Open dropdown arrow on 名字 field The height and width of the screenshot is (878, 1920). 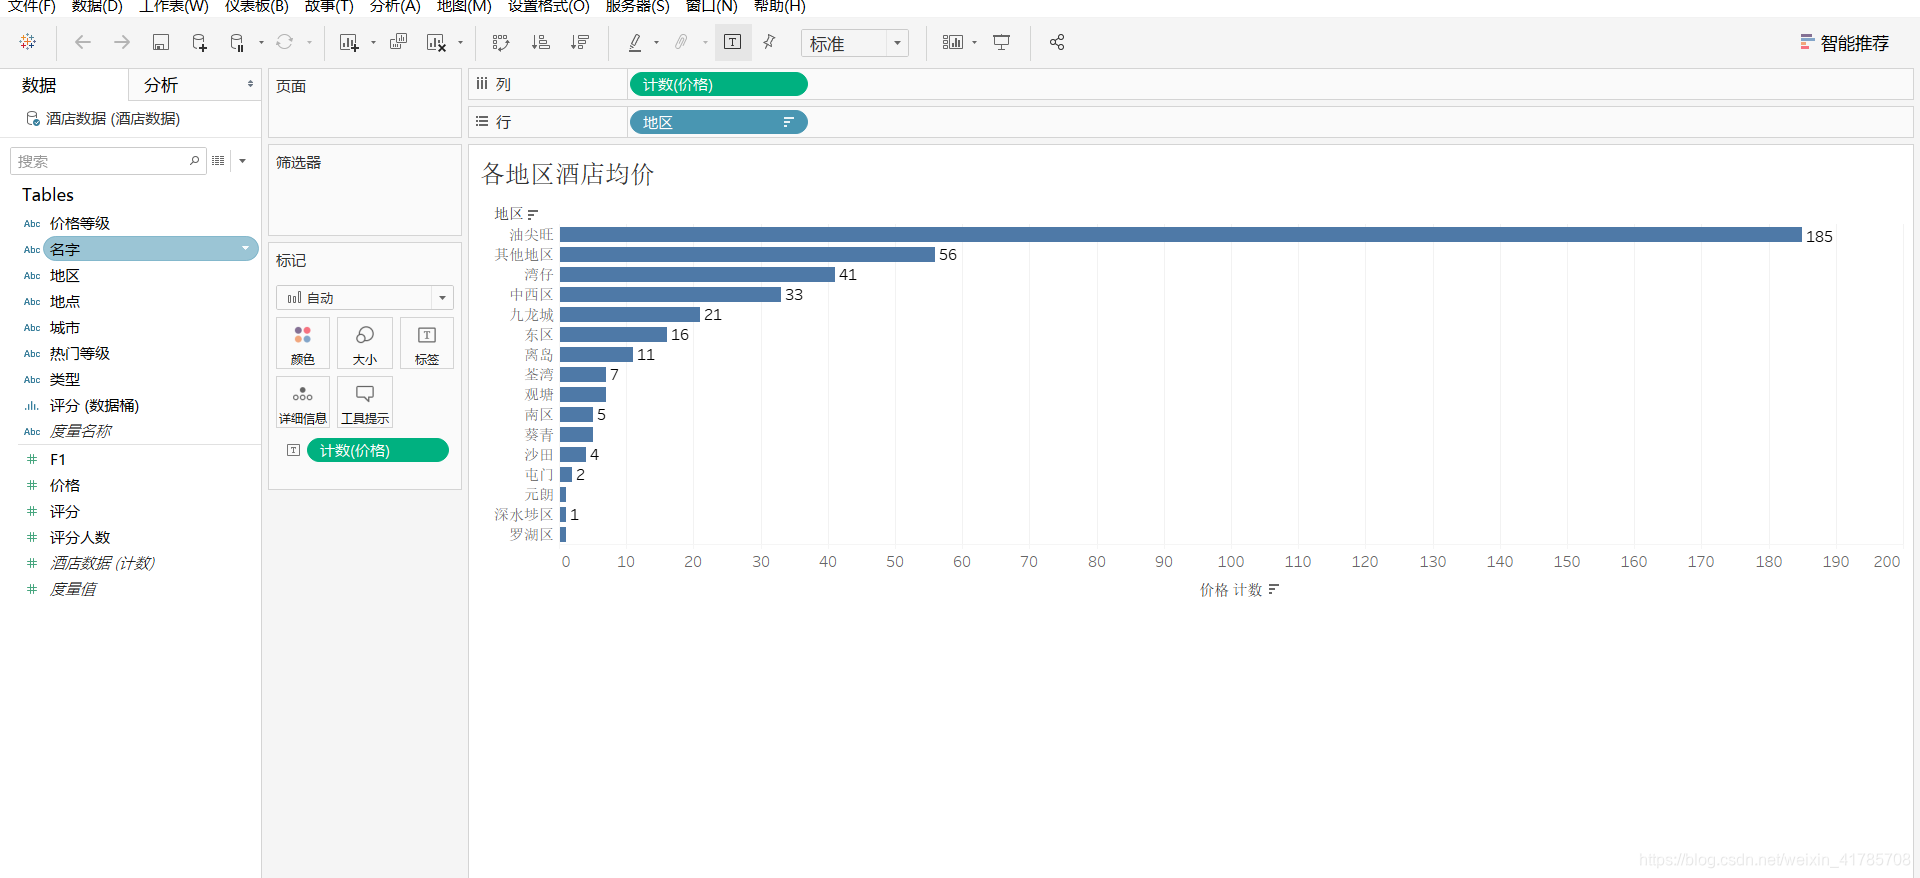(245, 249)
